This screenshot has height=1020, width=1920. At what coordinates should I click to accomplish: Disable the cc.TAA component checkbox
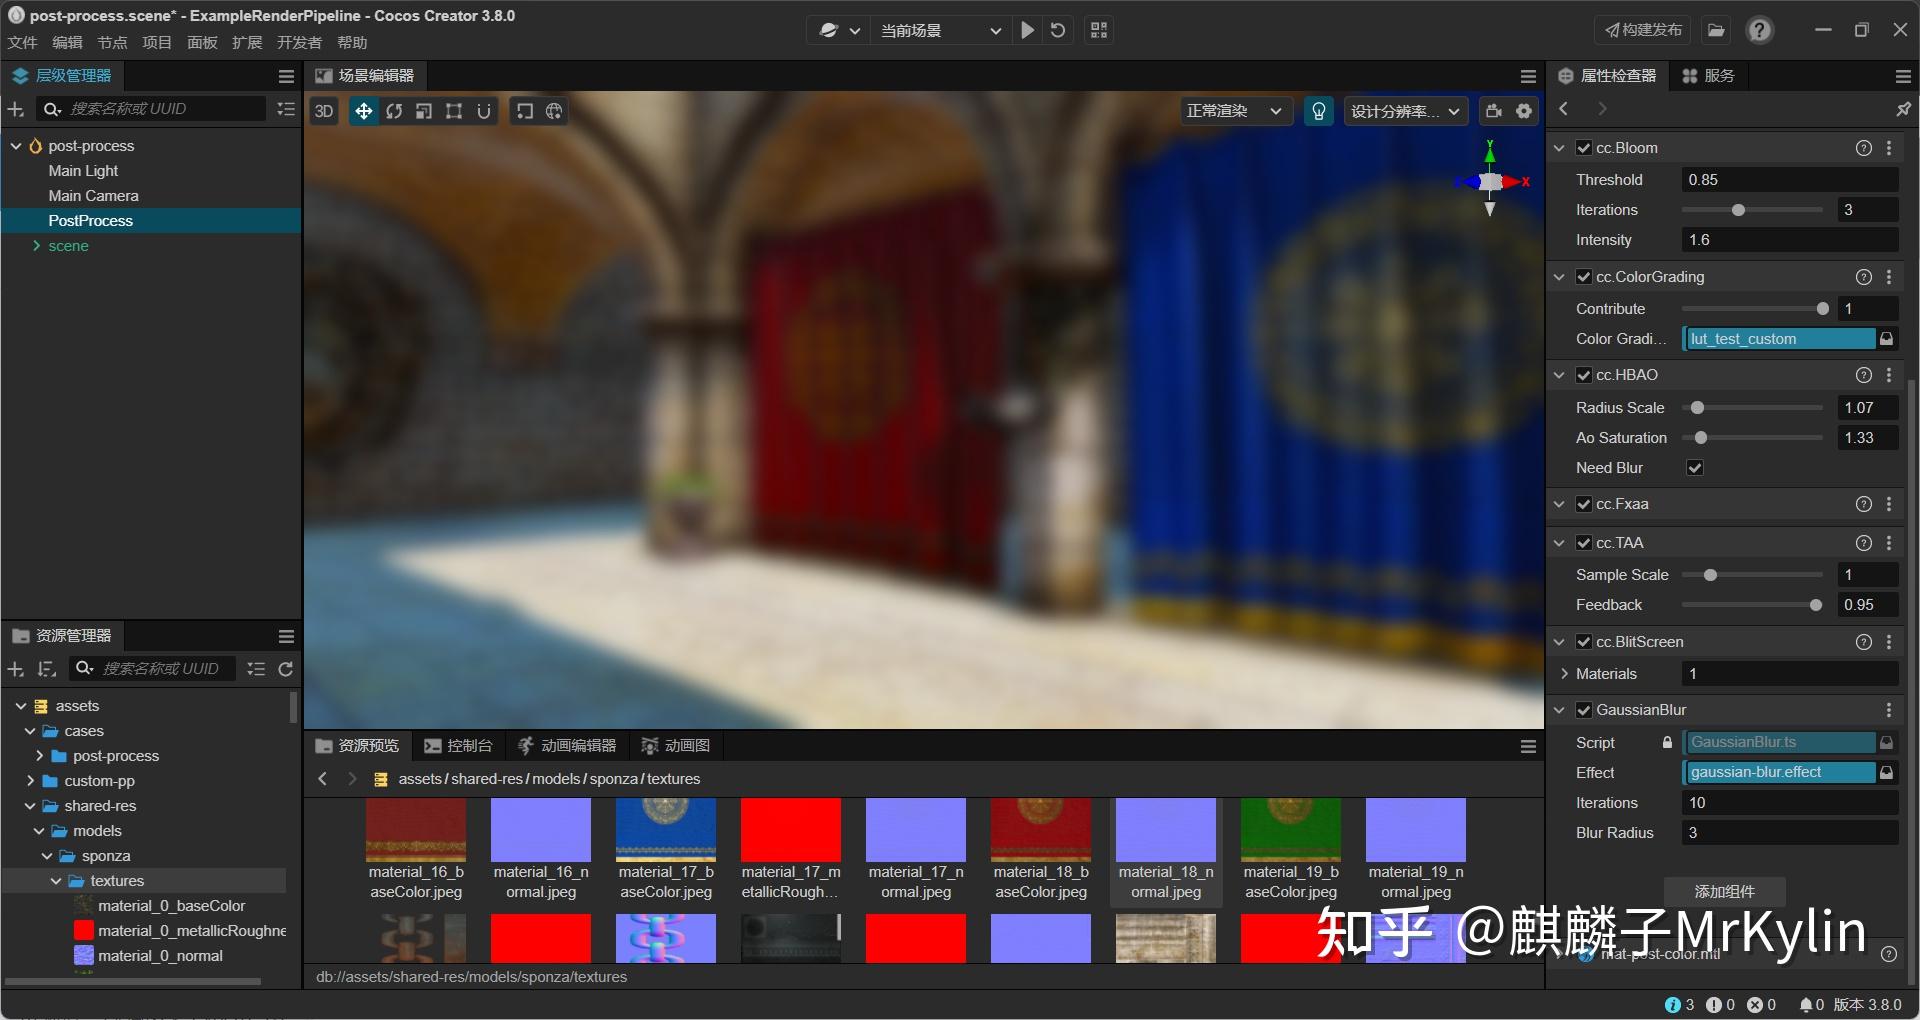click(x=1584, y=542)
